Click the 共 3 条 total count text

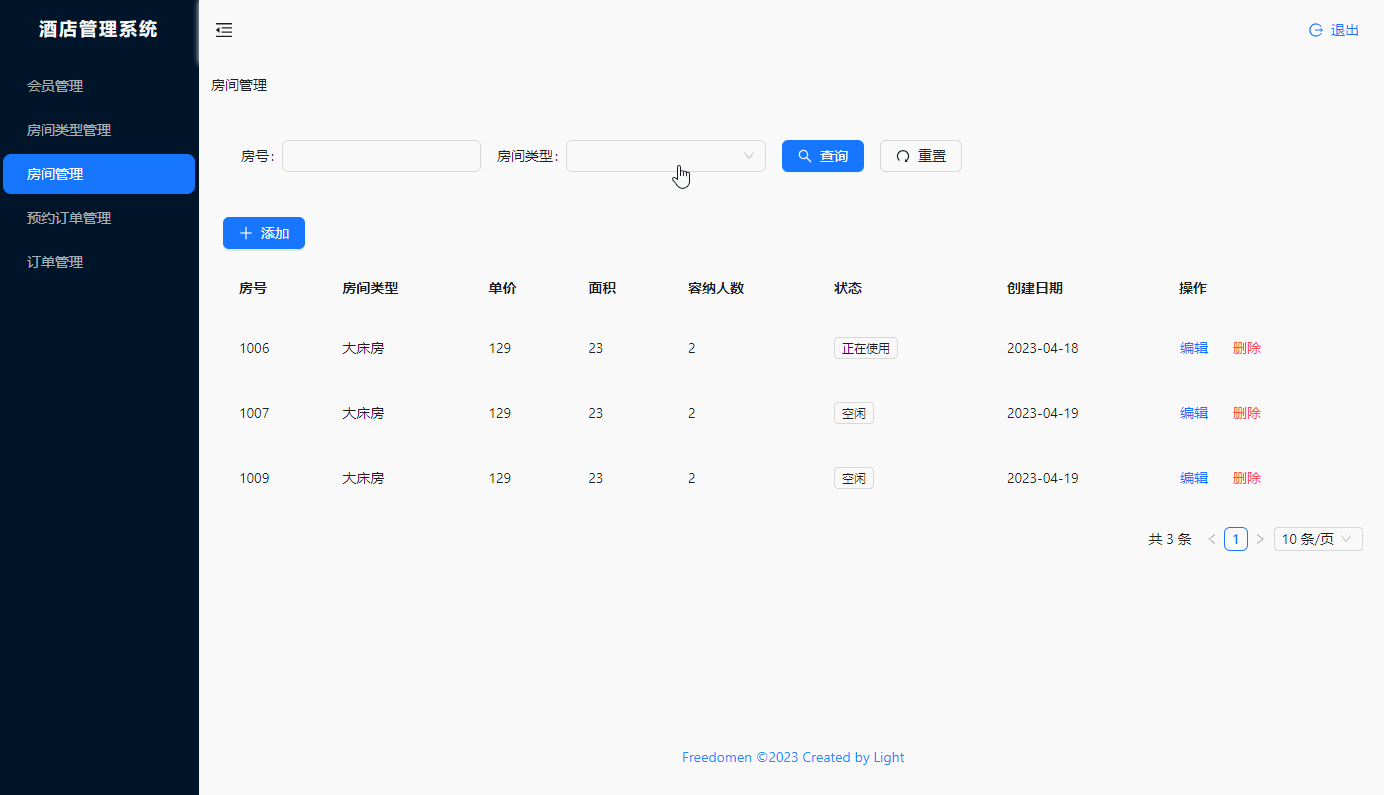tap(1170, 539)
